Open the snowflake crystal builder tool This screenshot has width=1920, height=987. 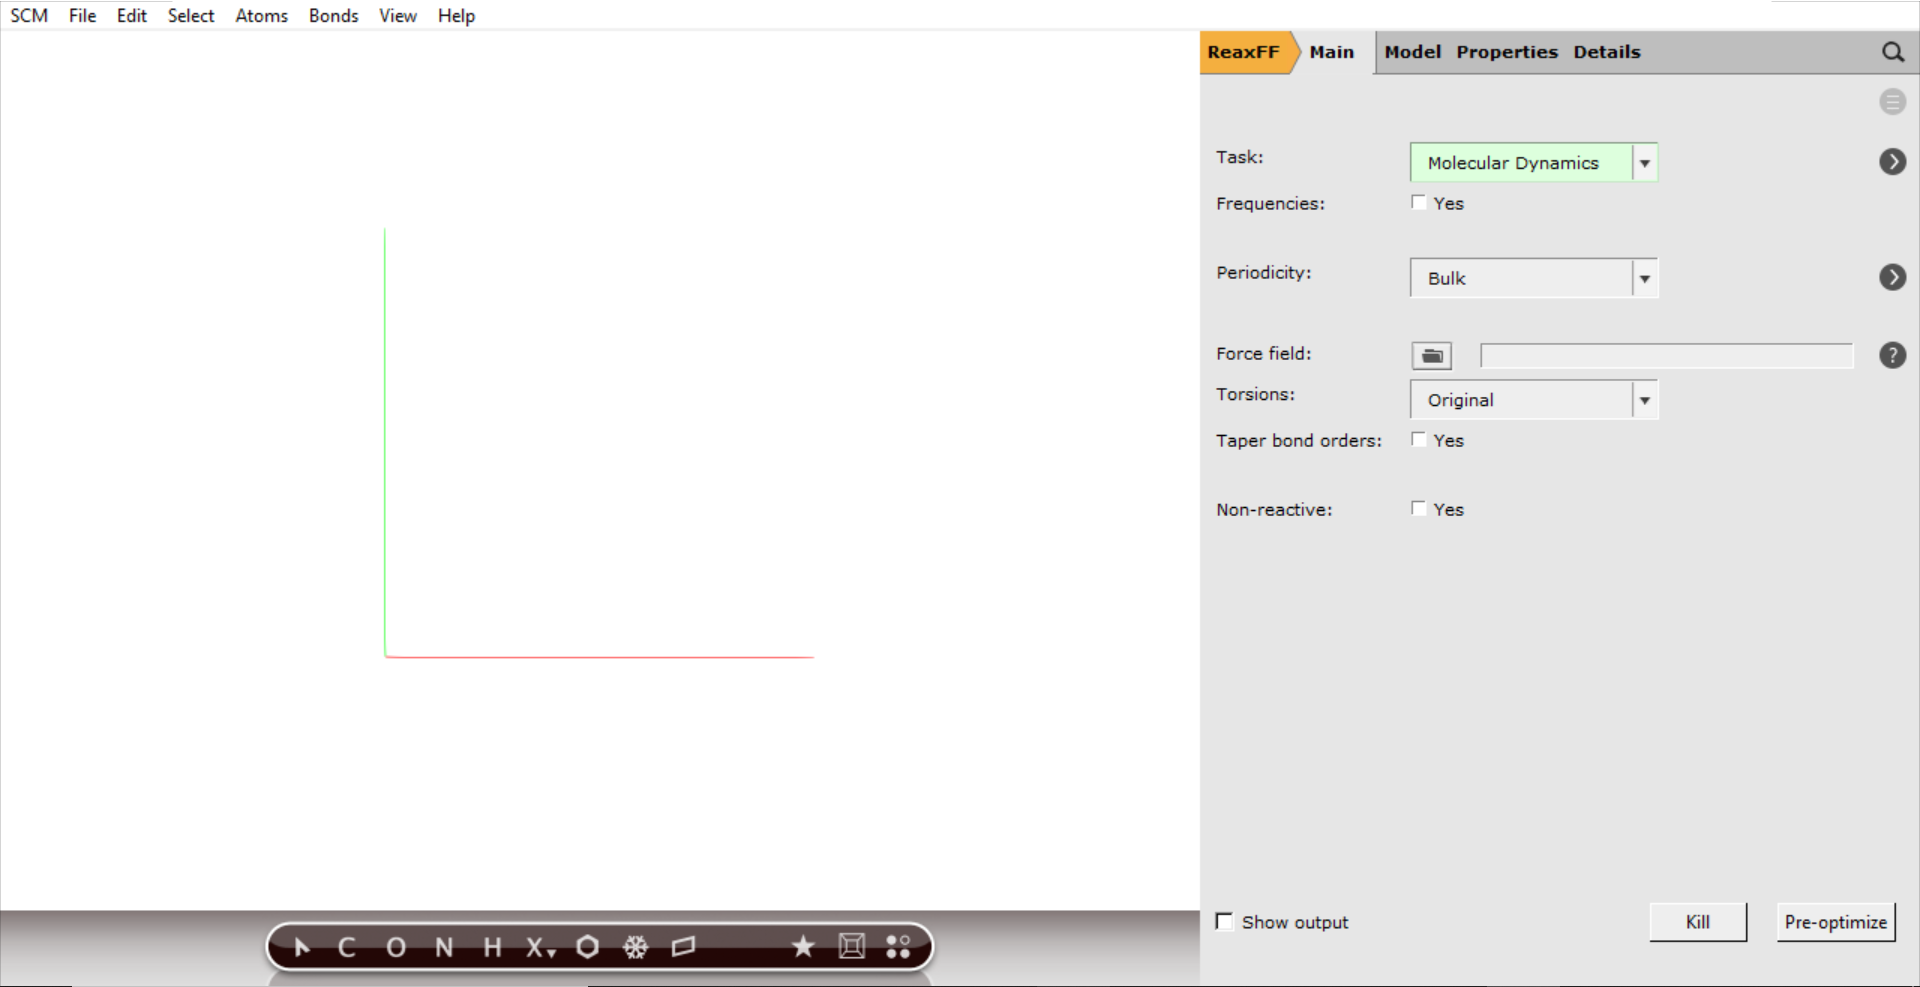pyautogui.click(x=636, y=946)
